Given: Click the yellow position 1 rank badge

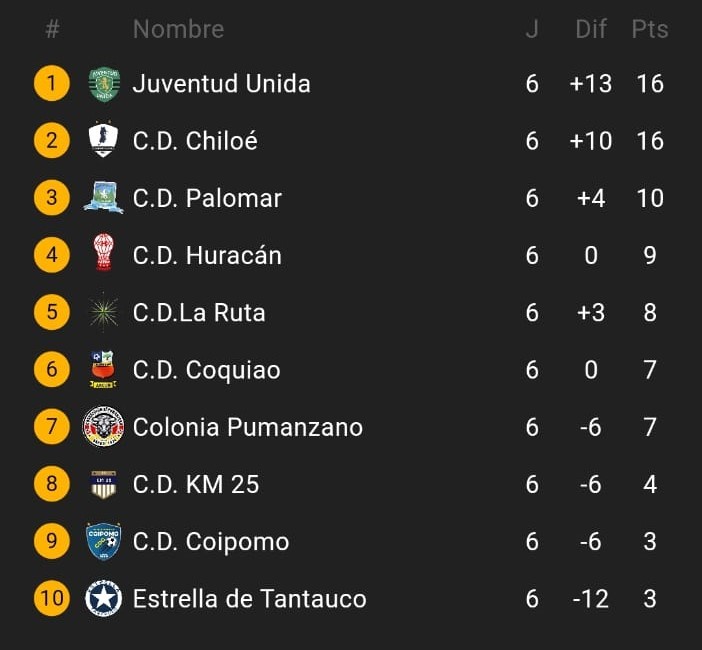Looking at the screenshot, I should point(52,83).
